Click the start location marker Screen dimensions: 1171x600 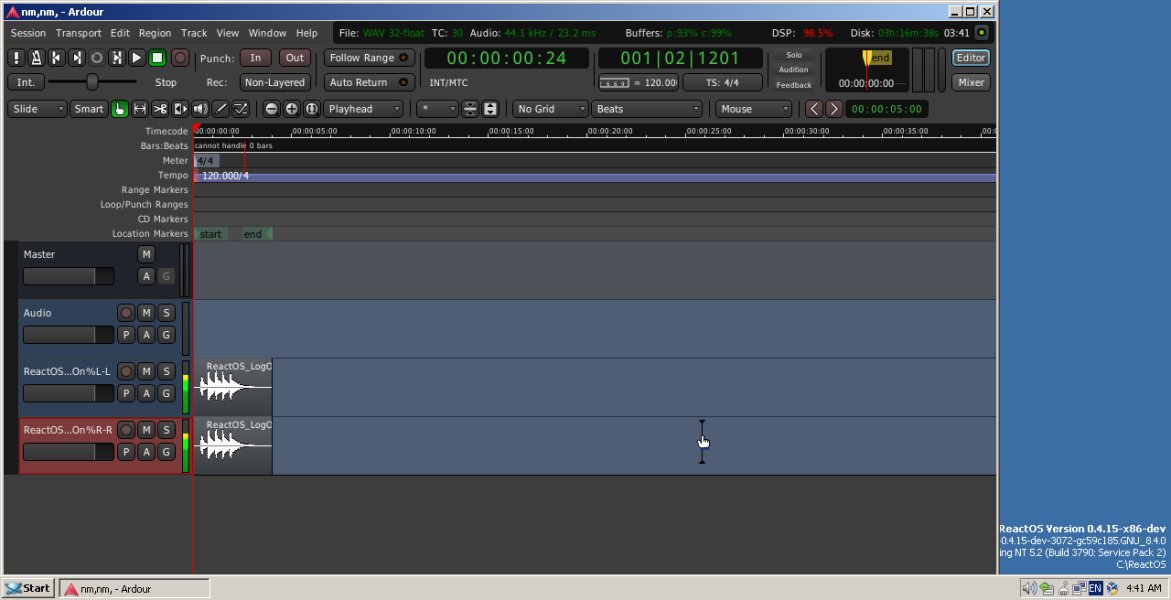(x=211, y=234)
